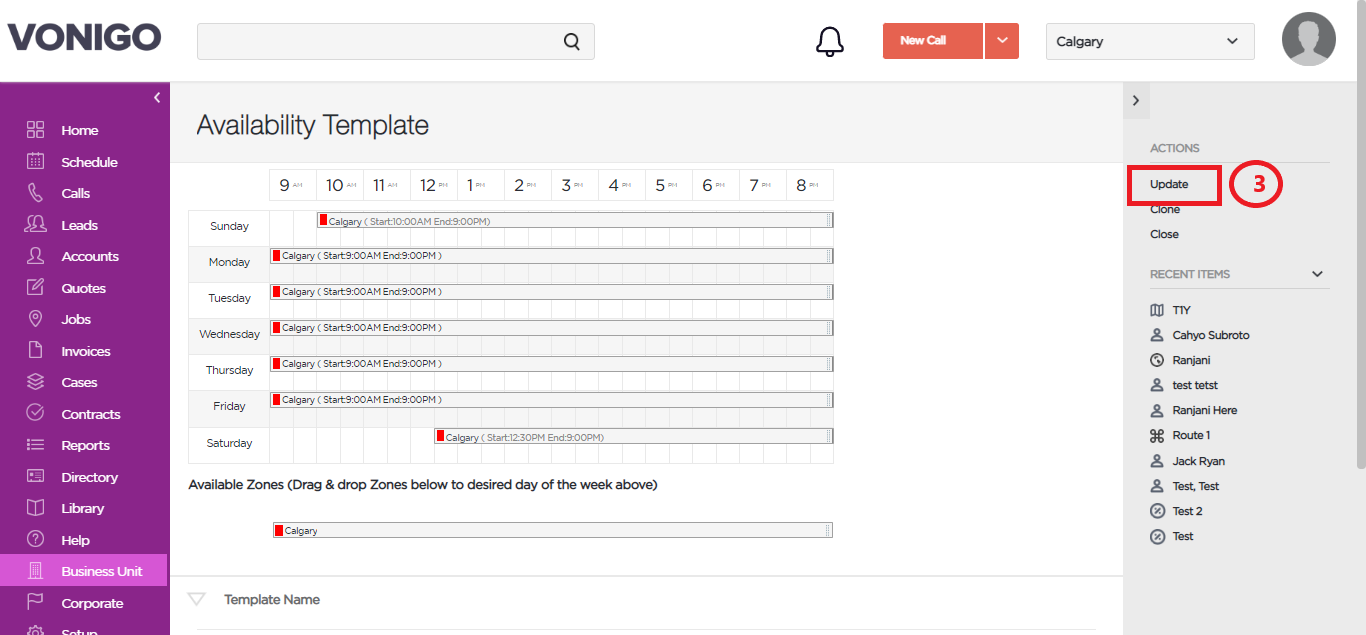The width and height of the screenshot is (1366, 635).
Task: Click the Calls phone icon
Action: [x=36, y=193]
